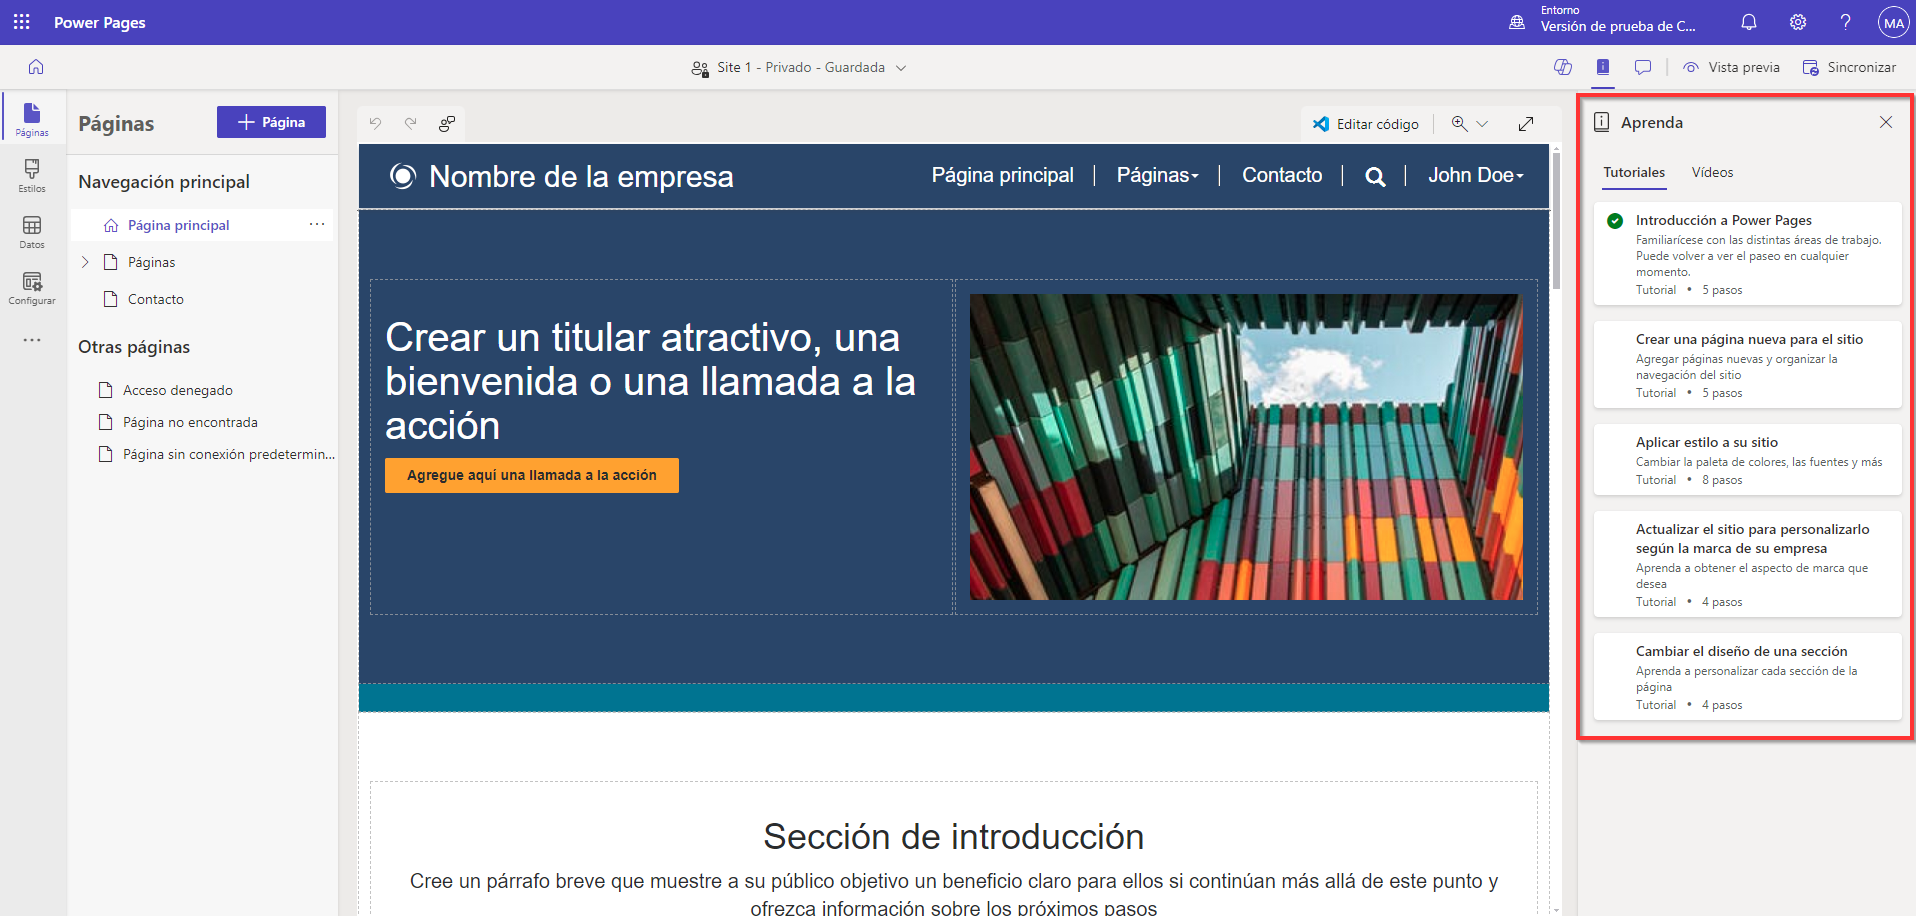
Task: Open Introducción a Power Pages tutorial
Action: [x=1747, y=254]
